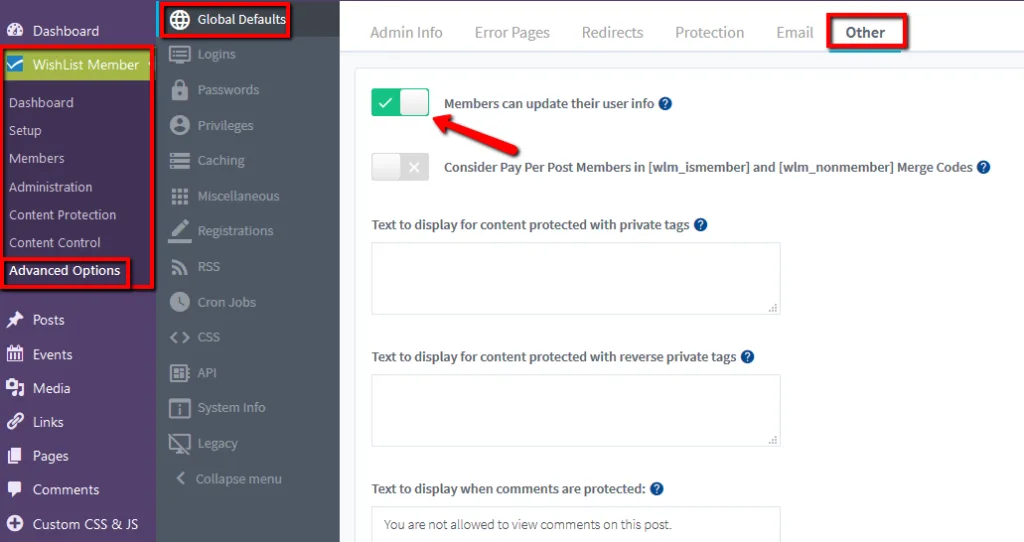This screenshot has width=1024, height=542.
Task: Click help icon beside private tags text label
Action: pos(700,225)
